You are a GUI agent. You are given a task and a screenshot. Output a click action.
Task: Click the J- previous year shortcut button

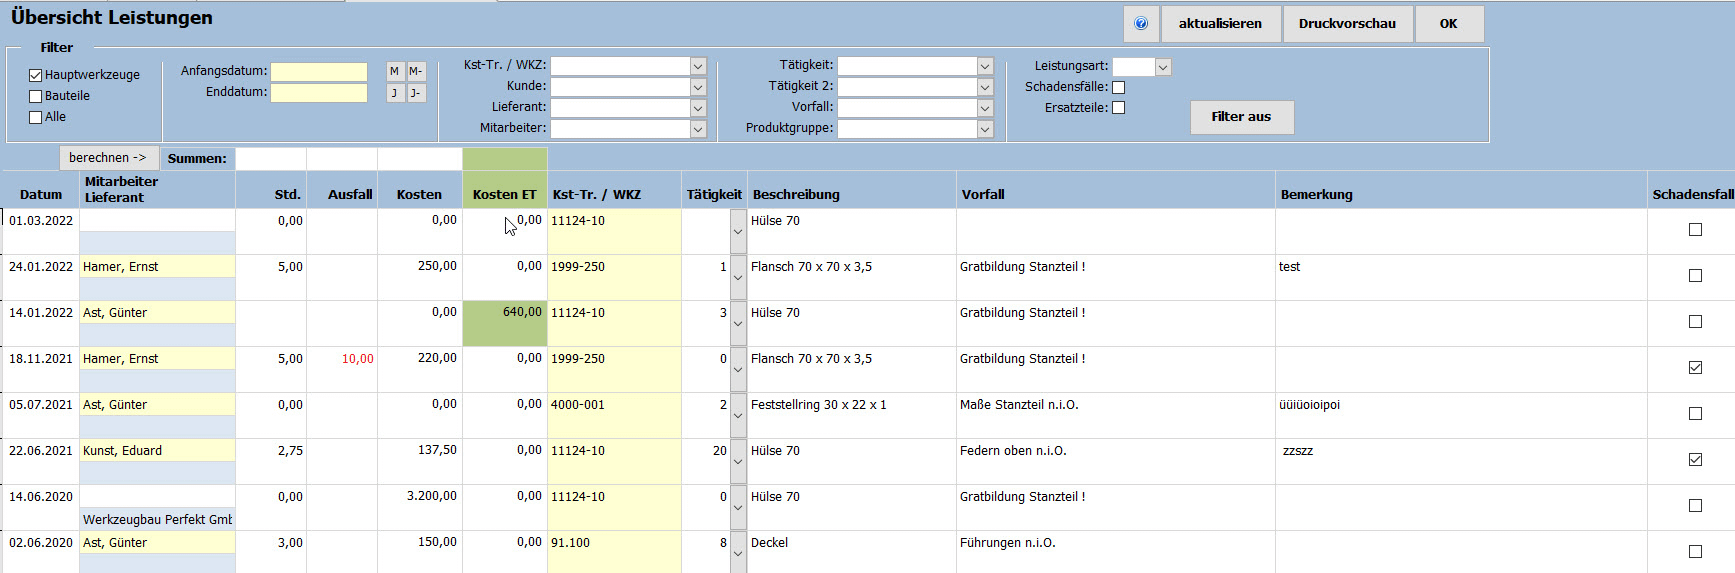[416, 93]
